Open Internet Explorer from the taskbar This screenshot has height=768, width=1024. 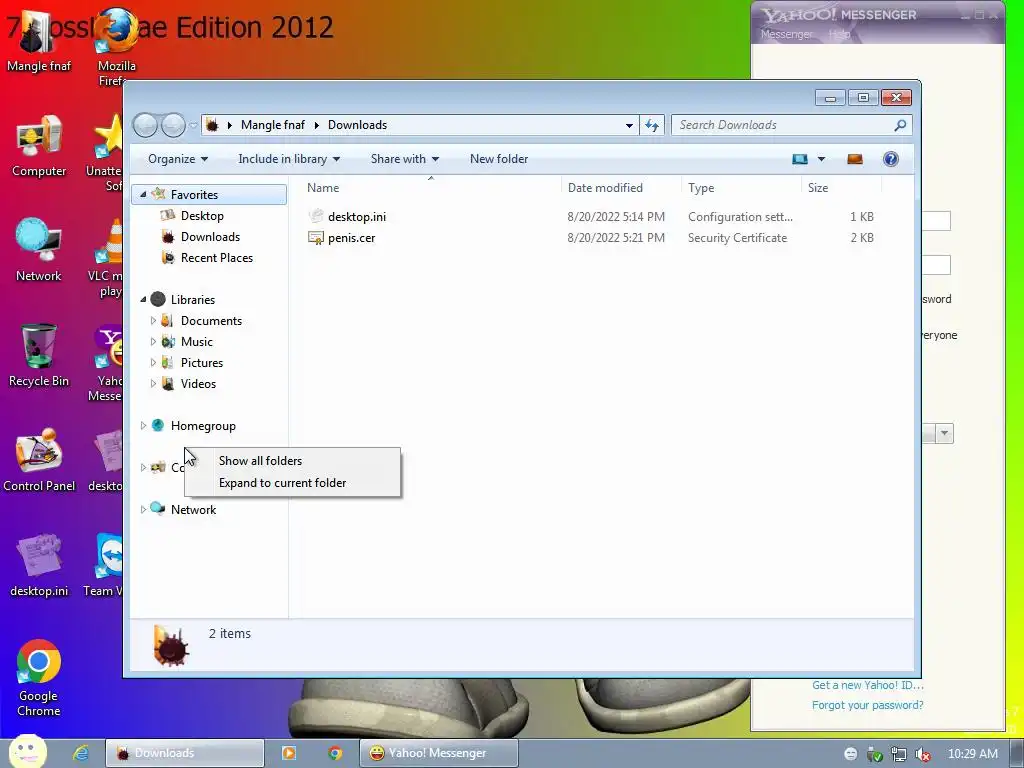(x=80, y=753)
